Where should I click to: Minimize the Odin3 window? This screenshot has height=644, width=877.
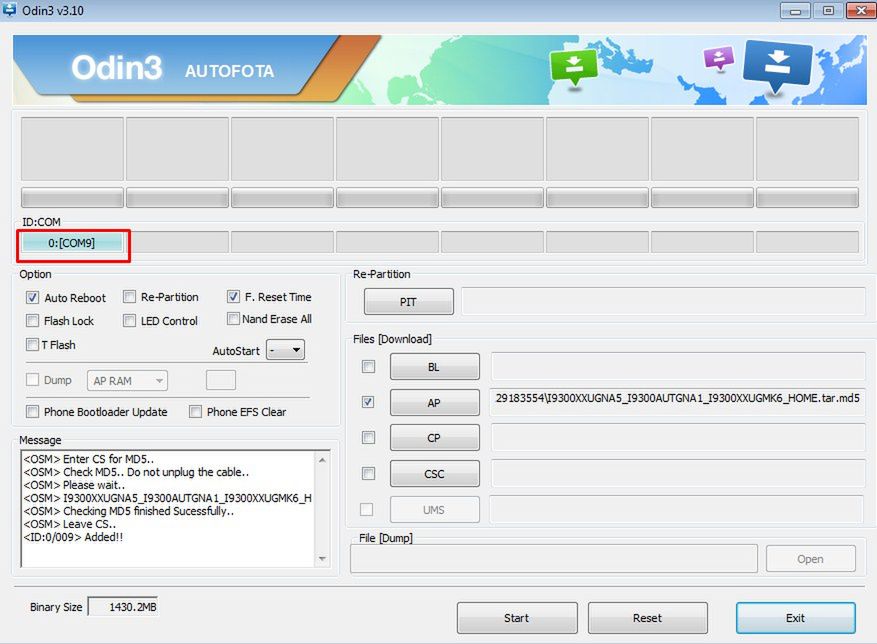point(795,11)
